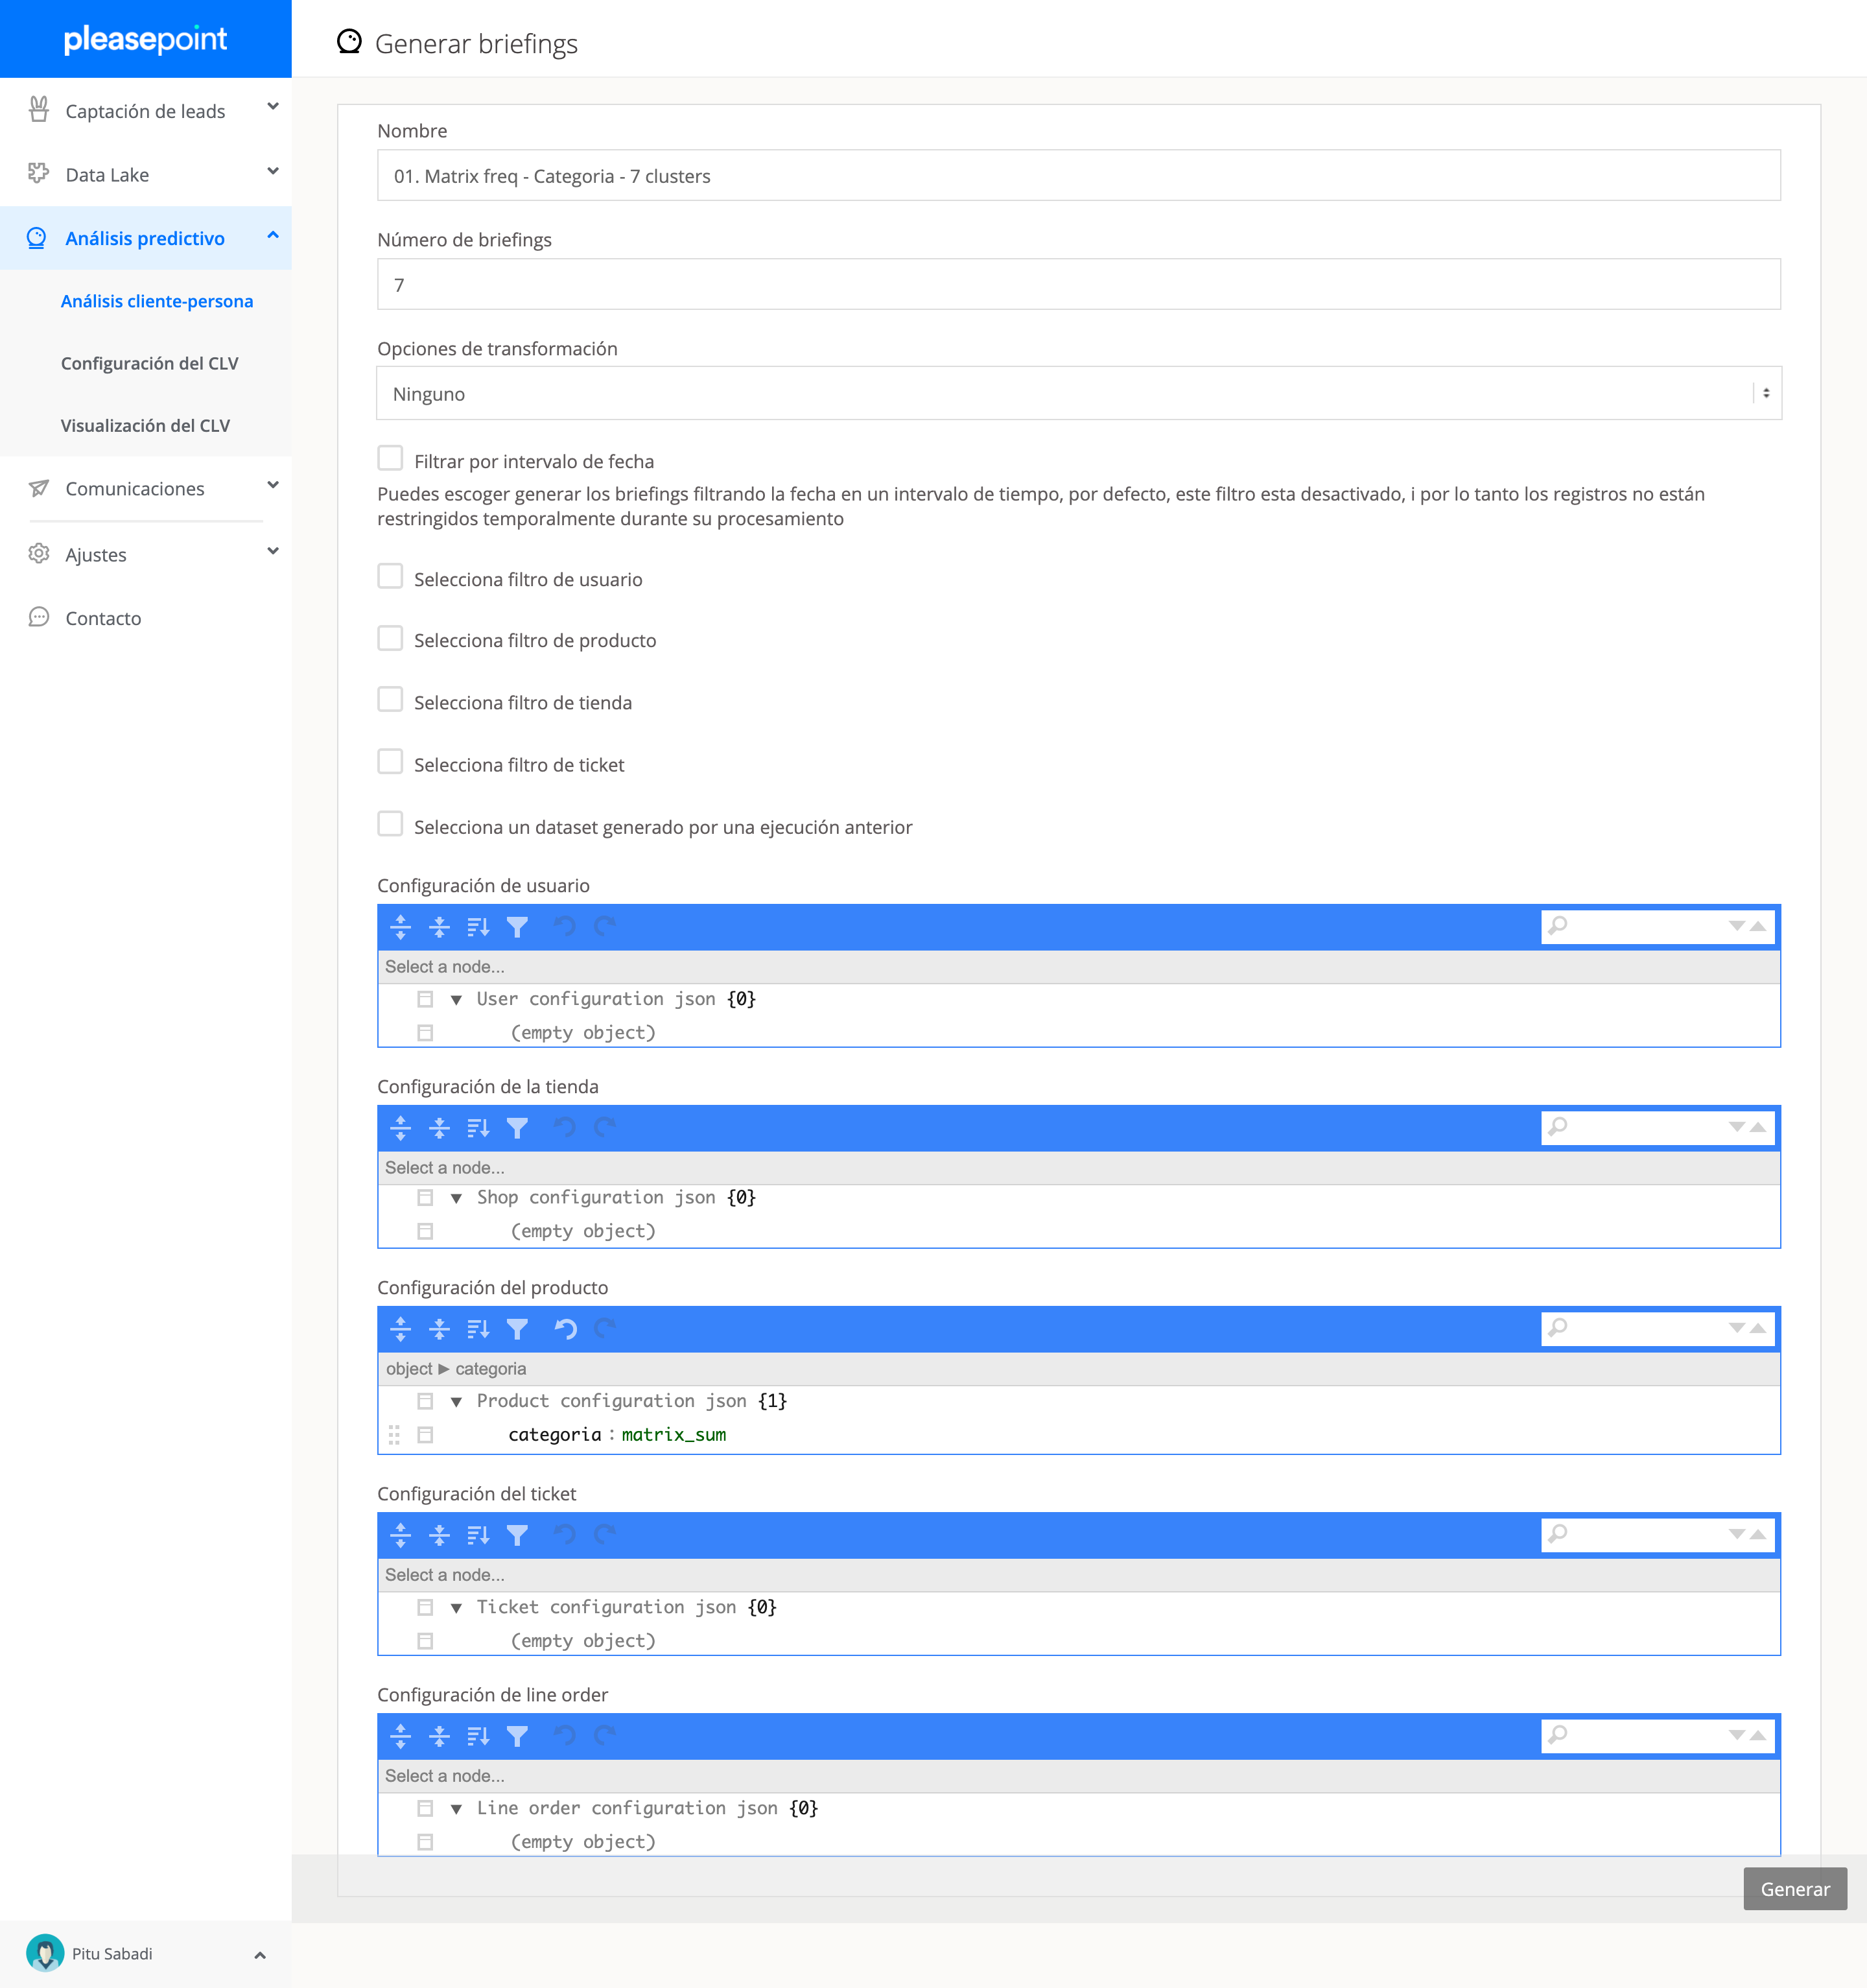Click filter icon in Ticket configuration toolbar
Screen dimensions: 1867x1988
(517, 1535)
